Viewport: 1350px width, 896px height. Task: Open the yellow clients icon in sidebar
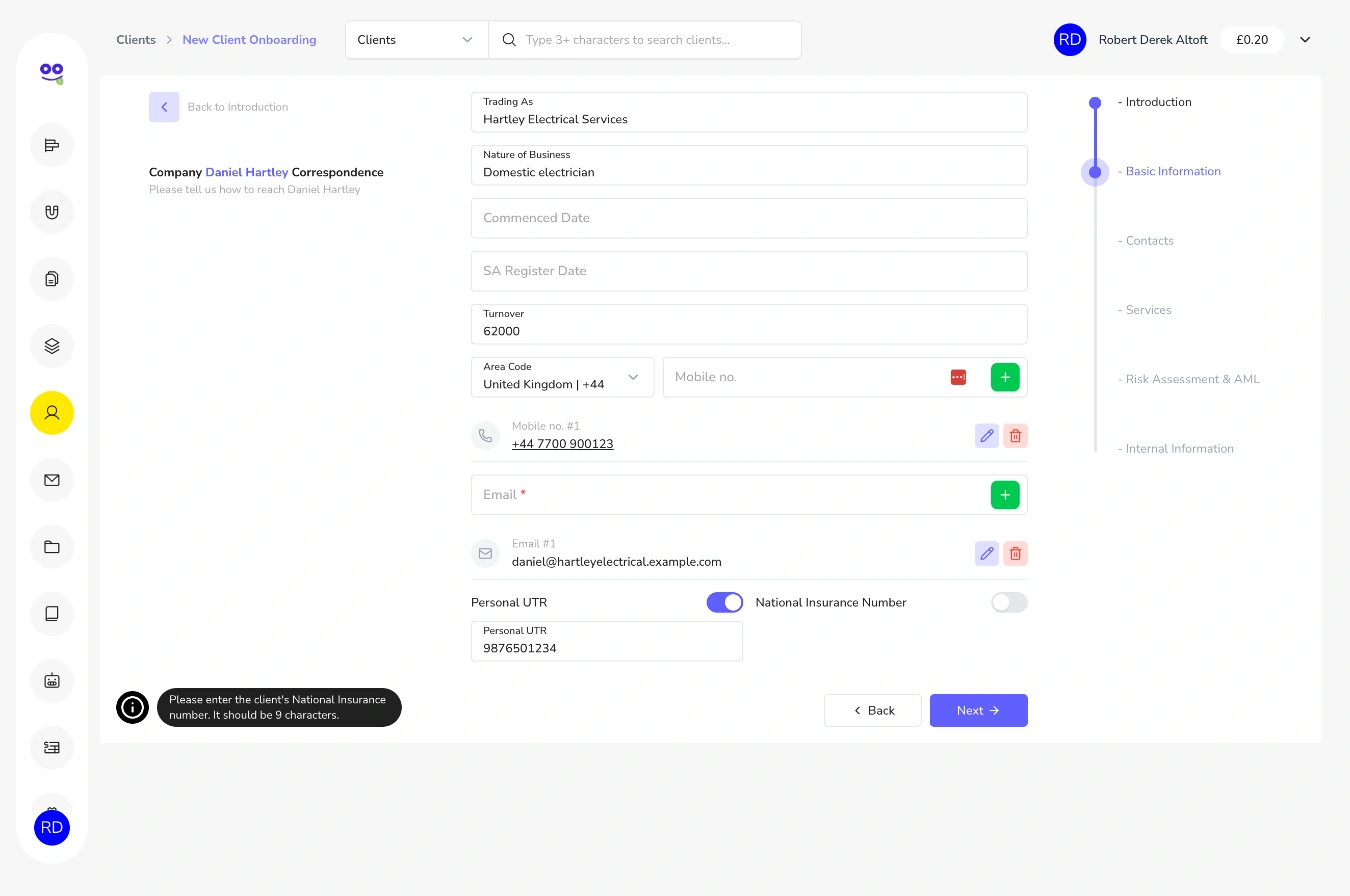click(52, 413)
